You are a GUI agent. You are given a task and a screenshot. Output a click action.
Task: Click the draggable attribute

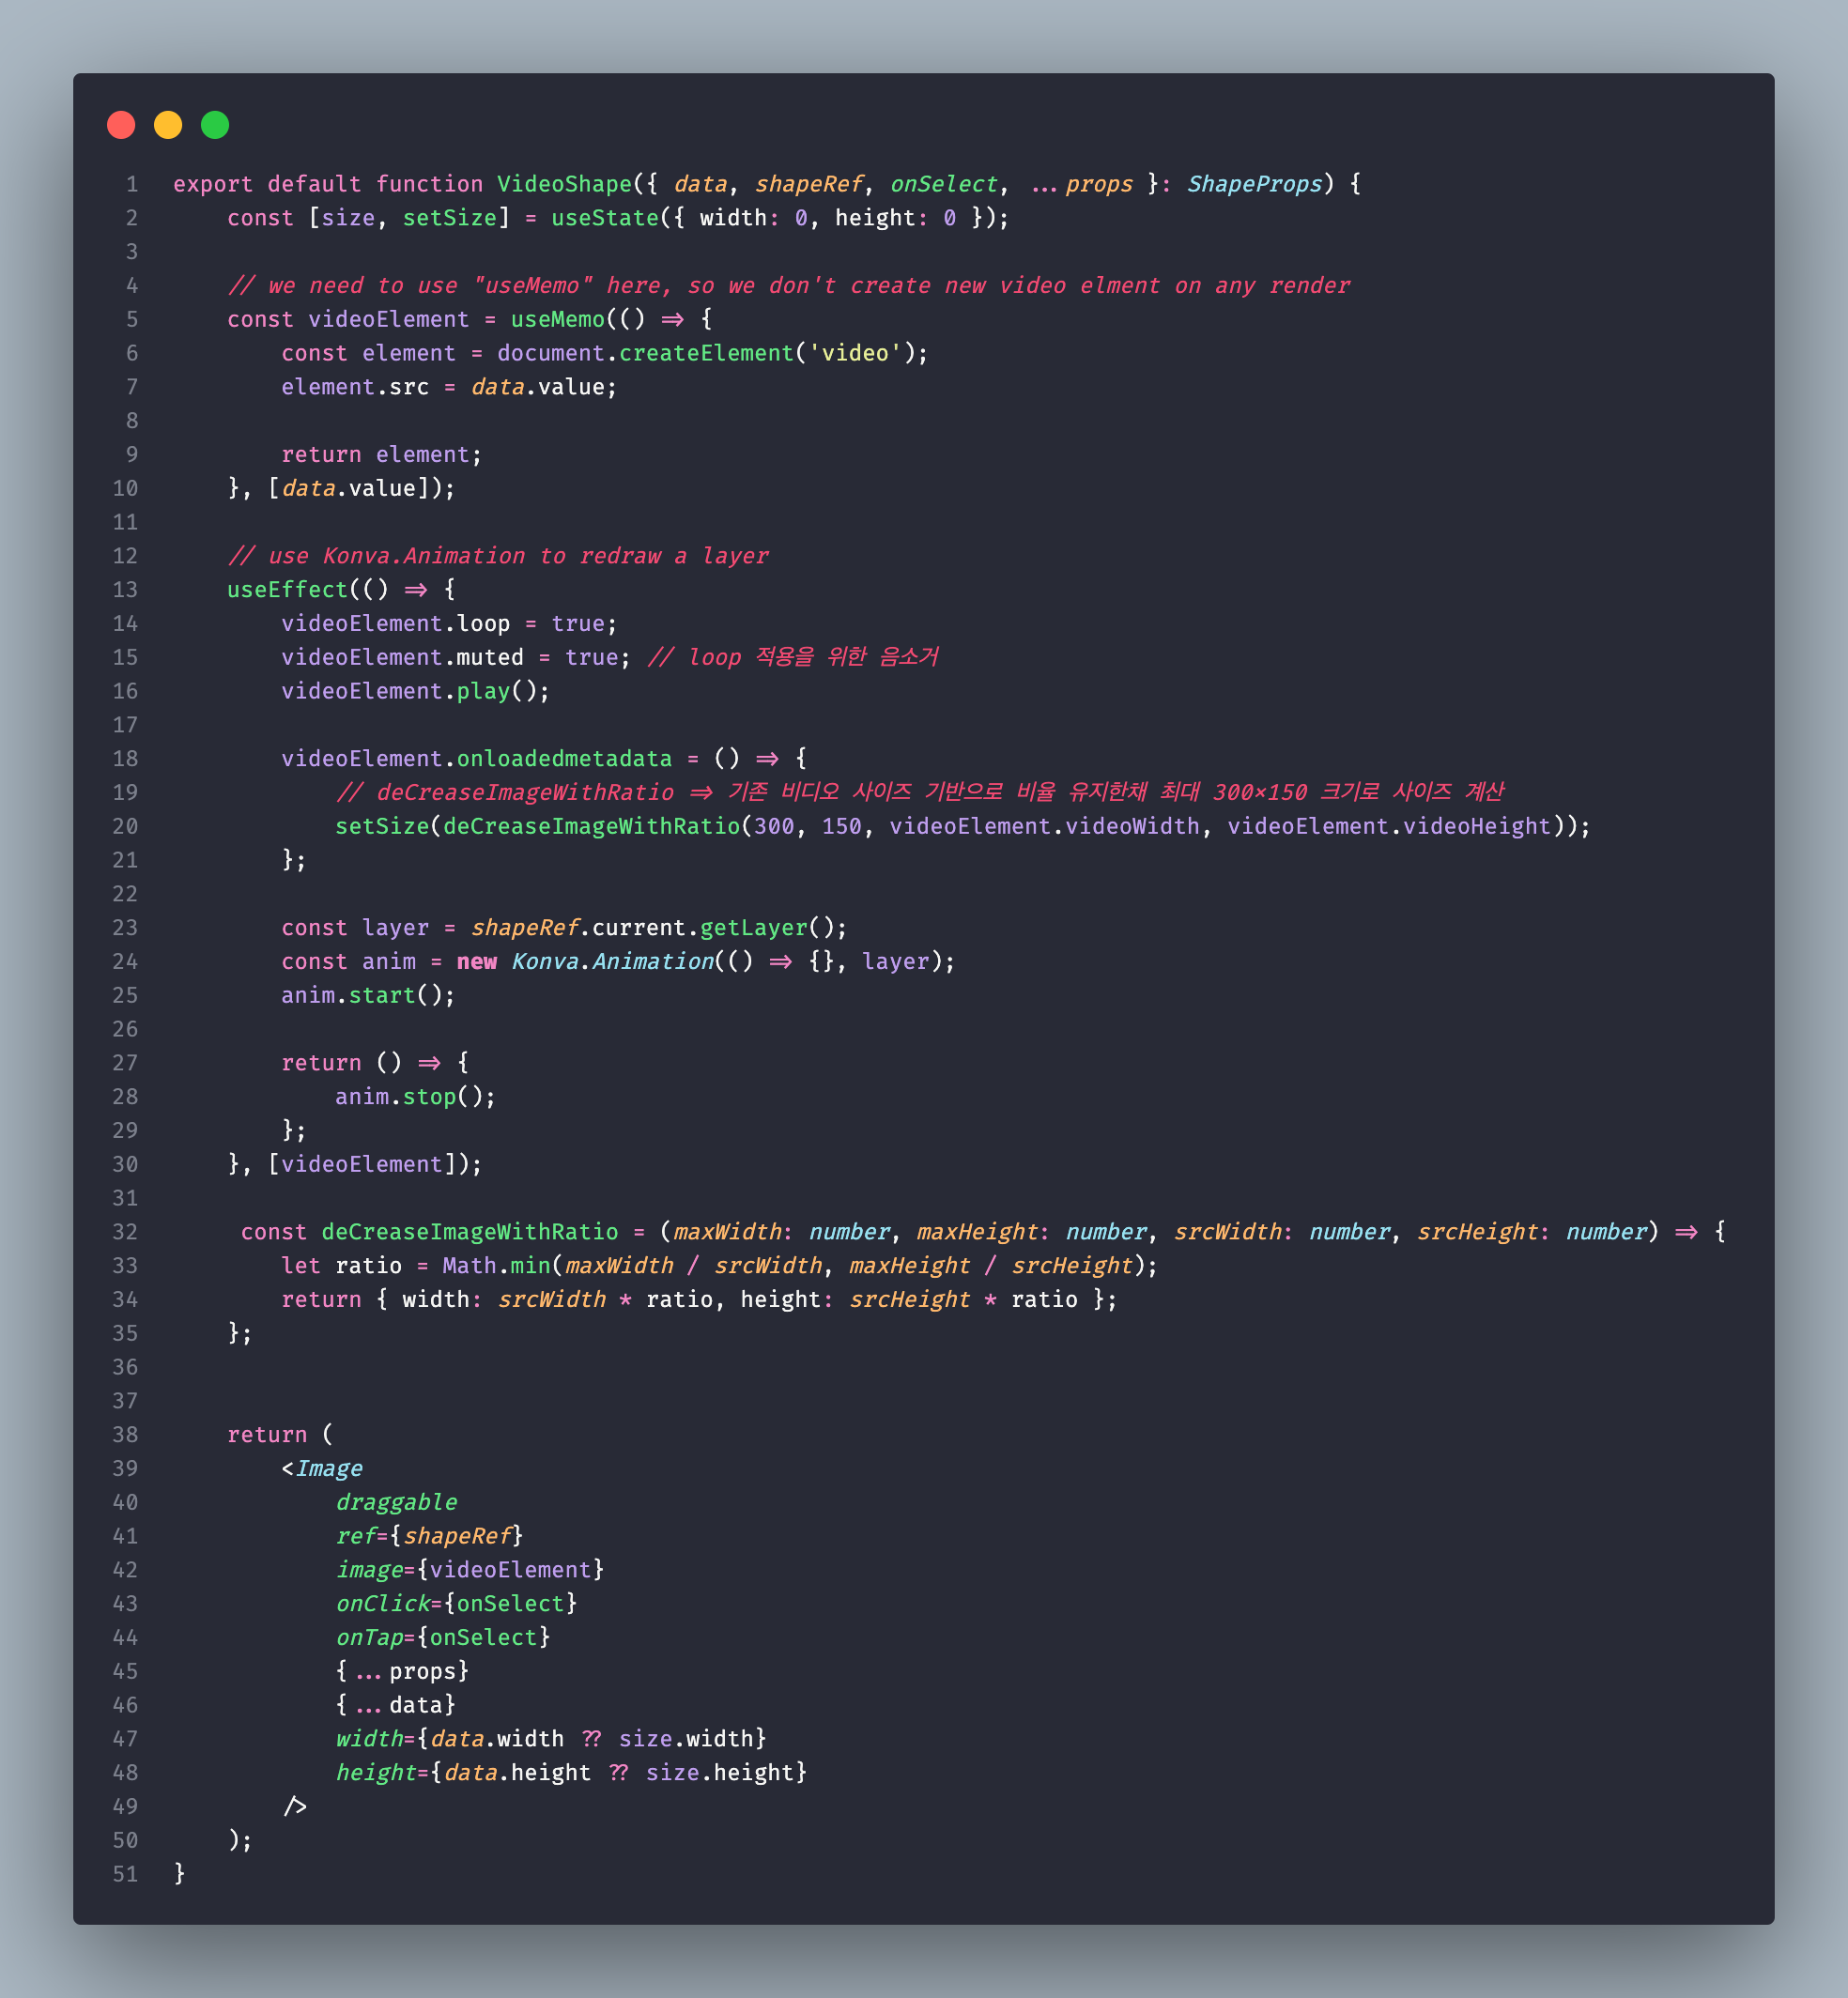(396, 1502)
